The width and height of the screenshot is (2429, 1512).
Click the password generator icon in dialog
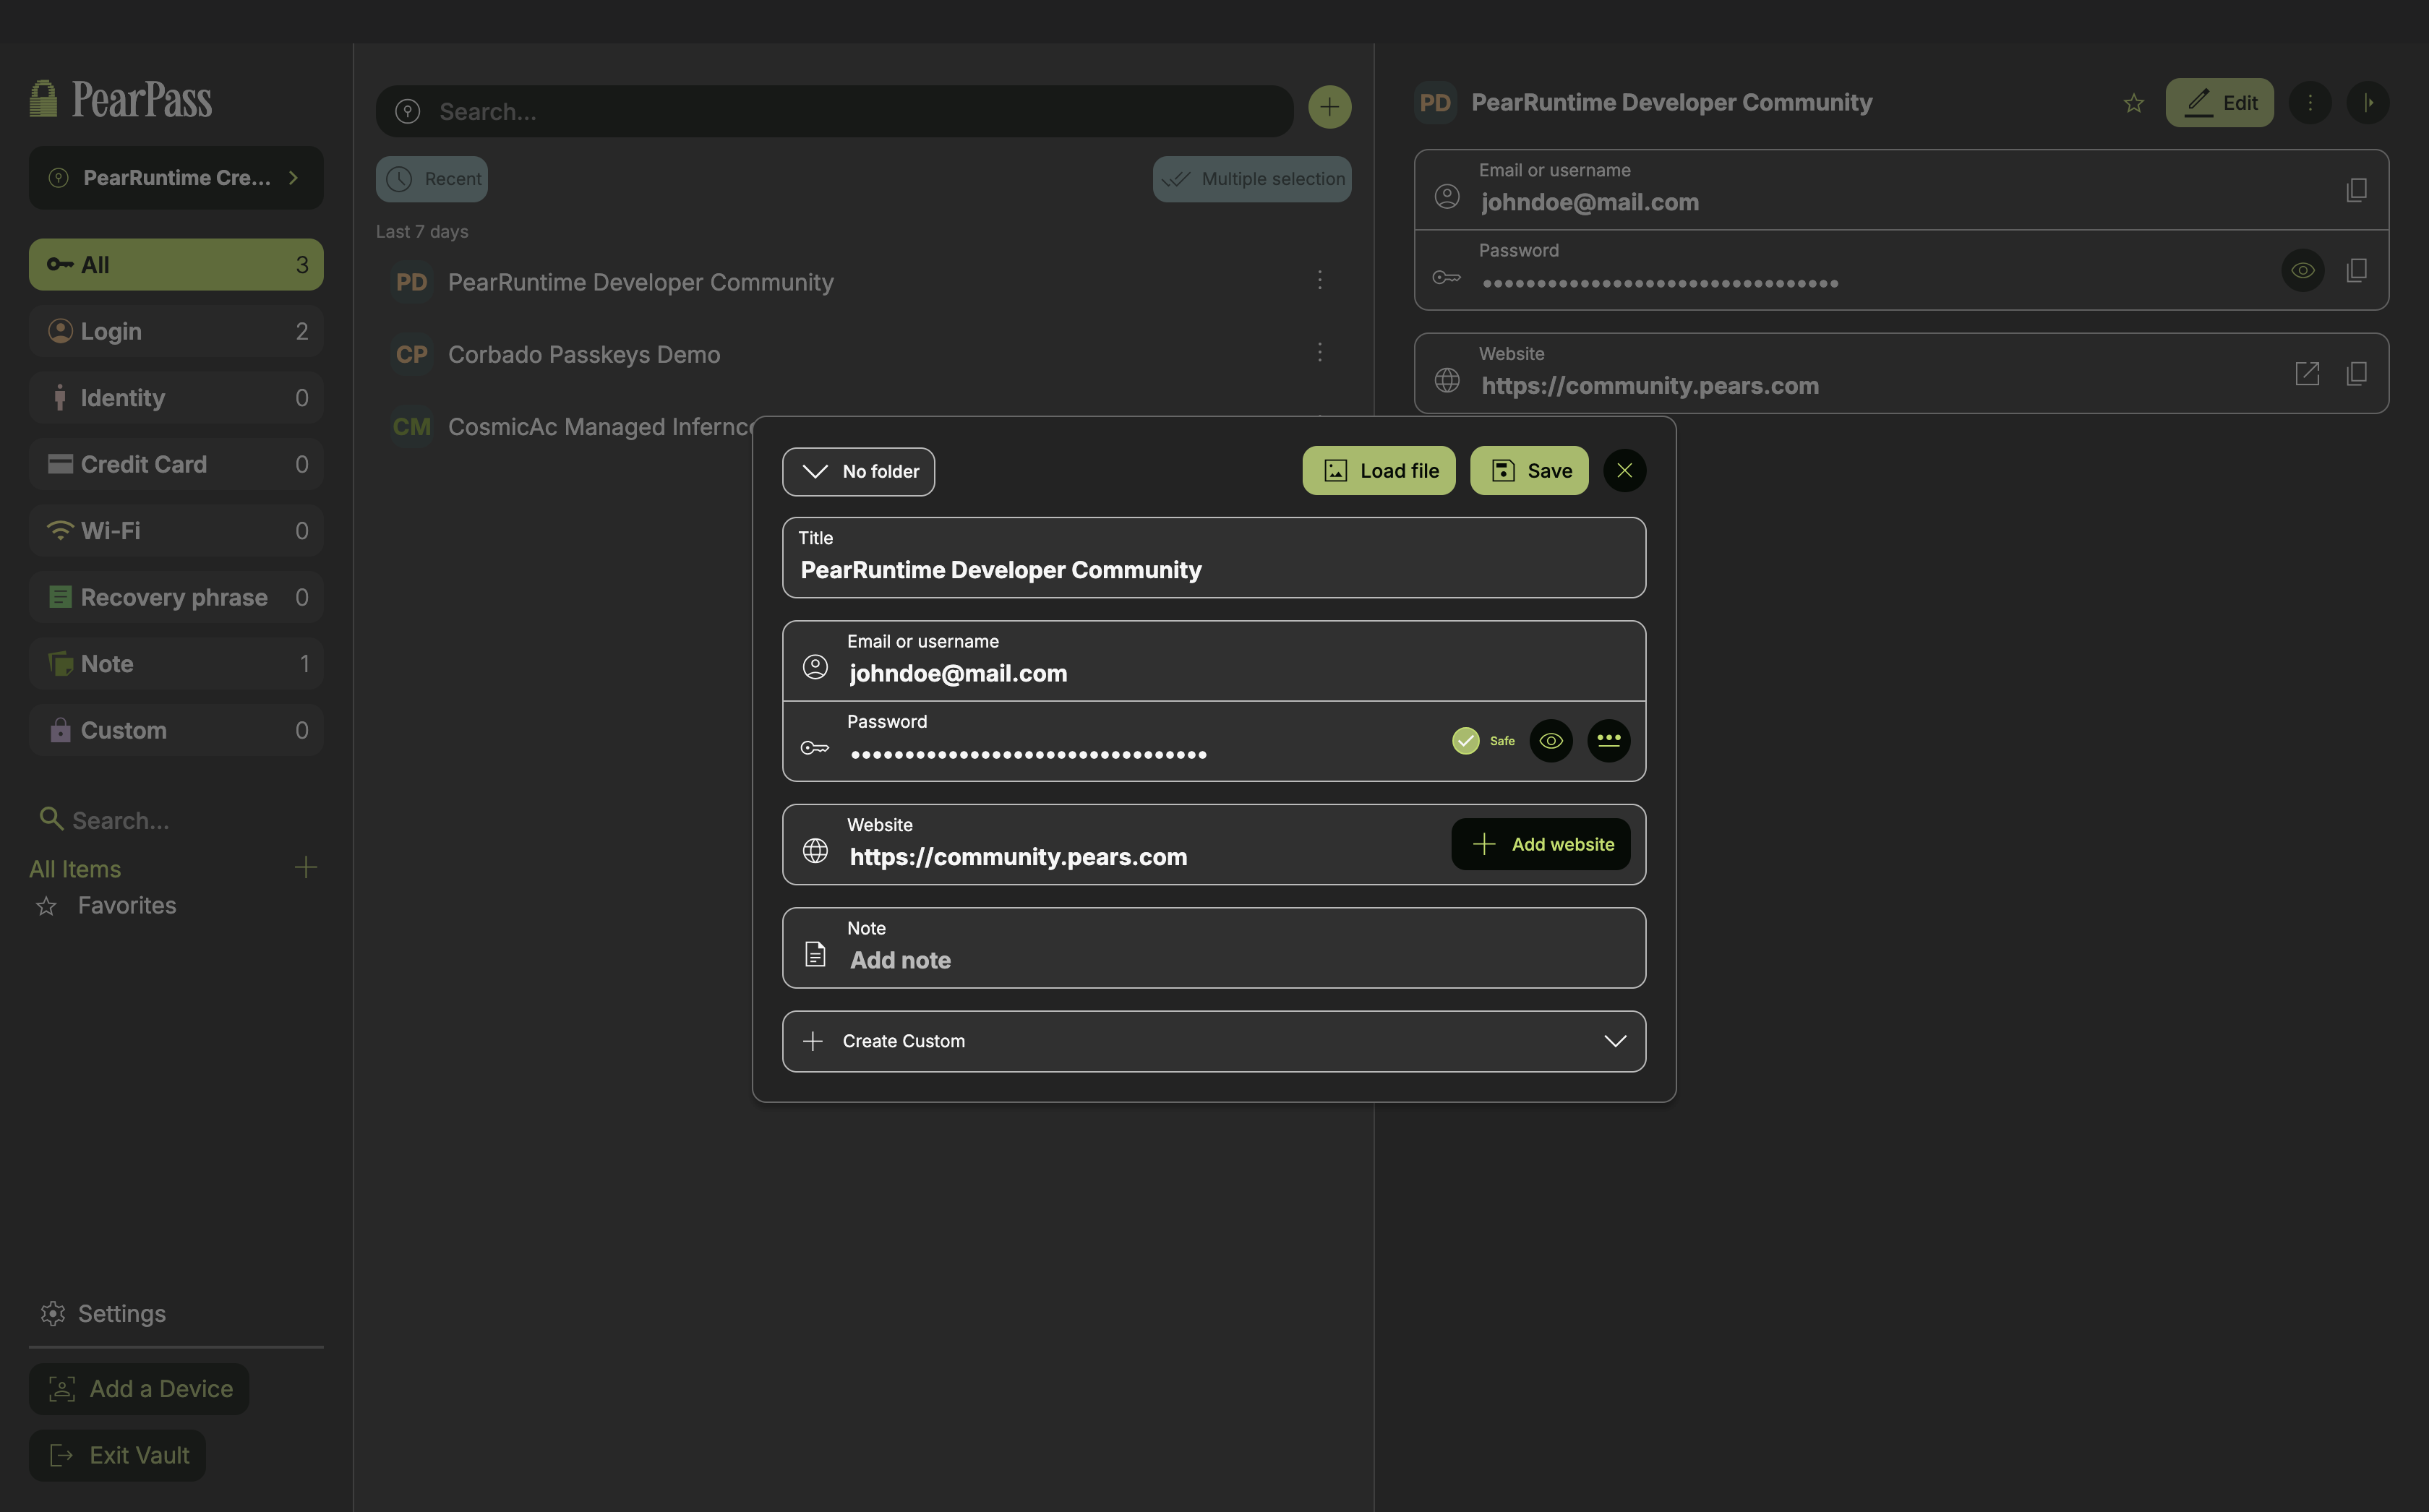click(1608, 741)
